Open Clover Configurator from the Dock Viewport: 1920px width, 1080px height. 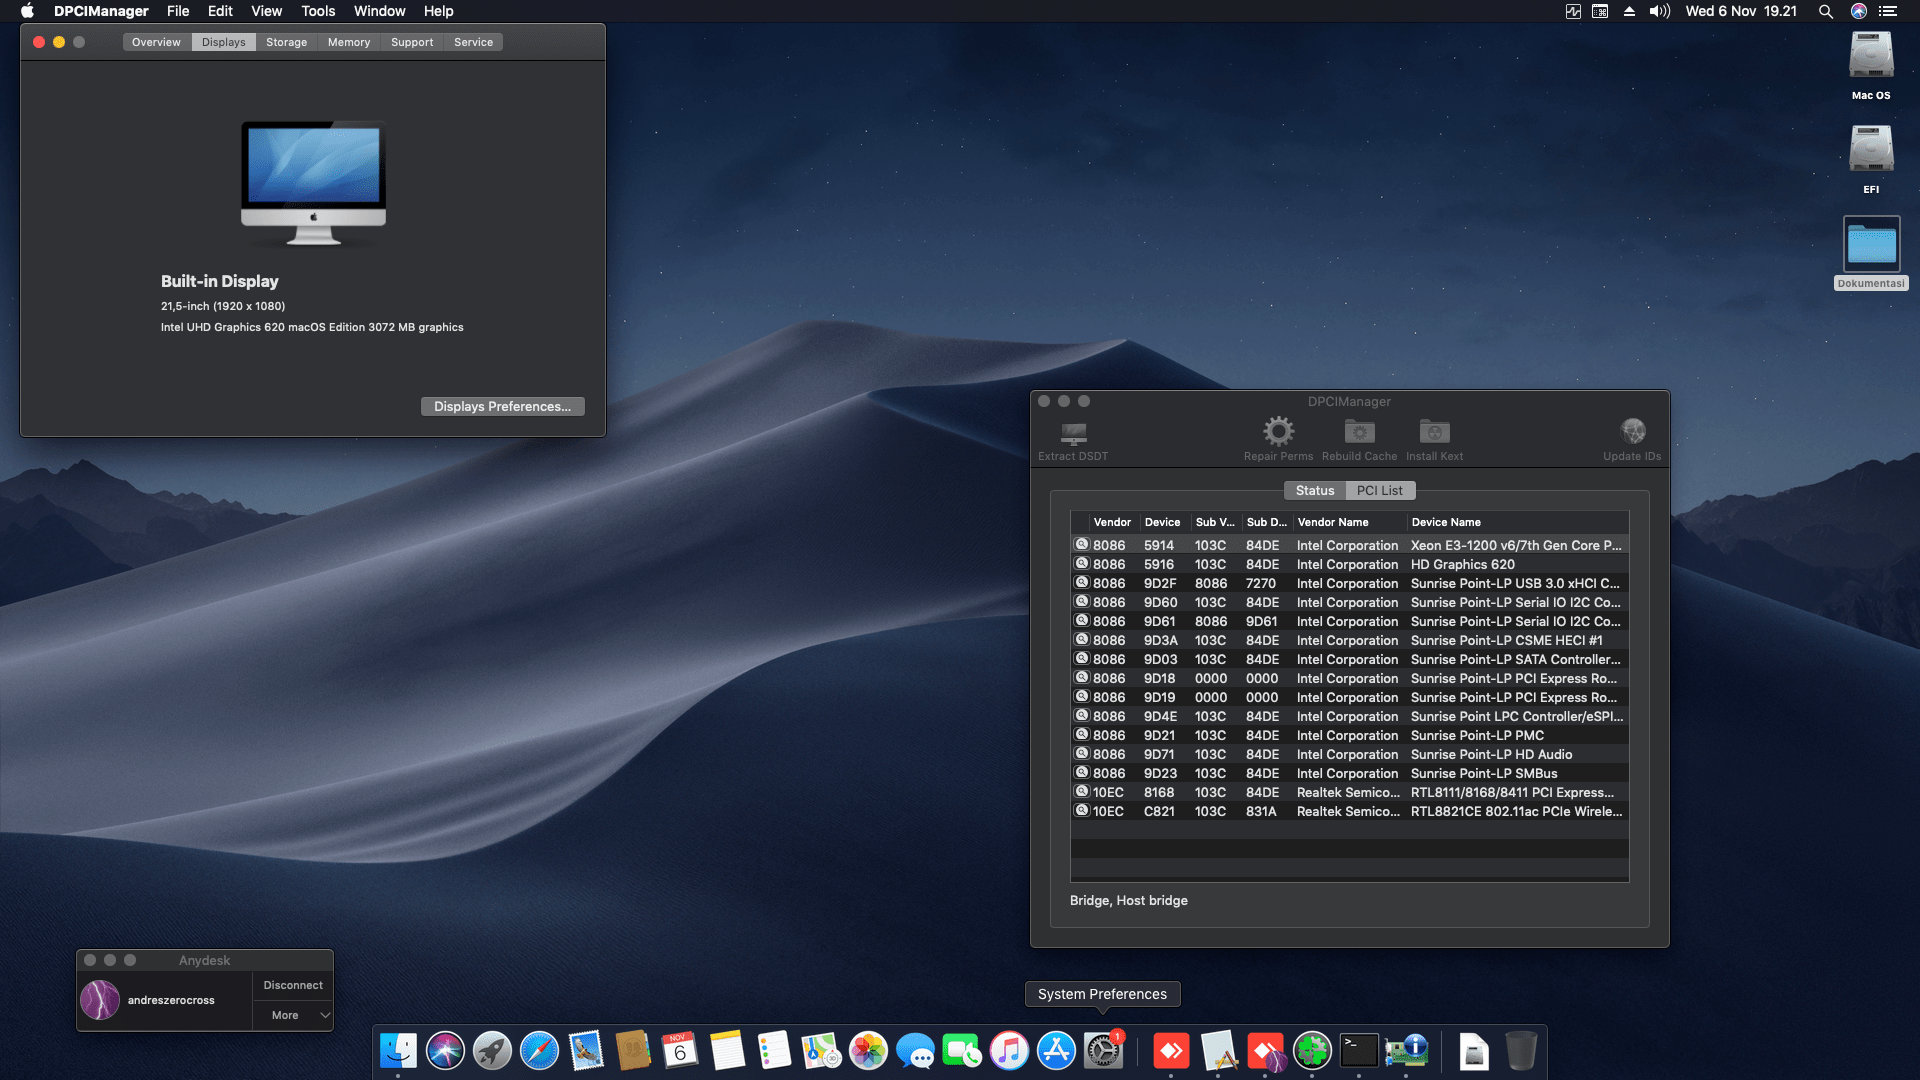tap(1312, 1051)
